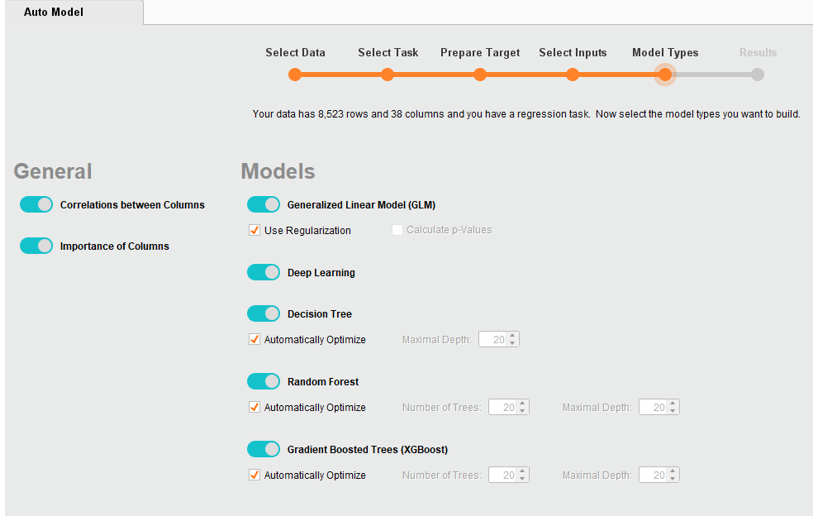Switch off the Random Forest model
This screenshot has height=521, width=819.
(x=263, y=381)
